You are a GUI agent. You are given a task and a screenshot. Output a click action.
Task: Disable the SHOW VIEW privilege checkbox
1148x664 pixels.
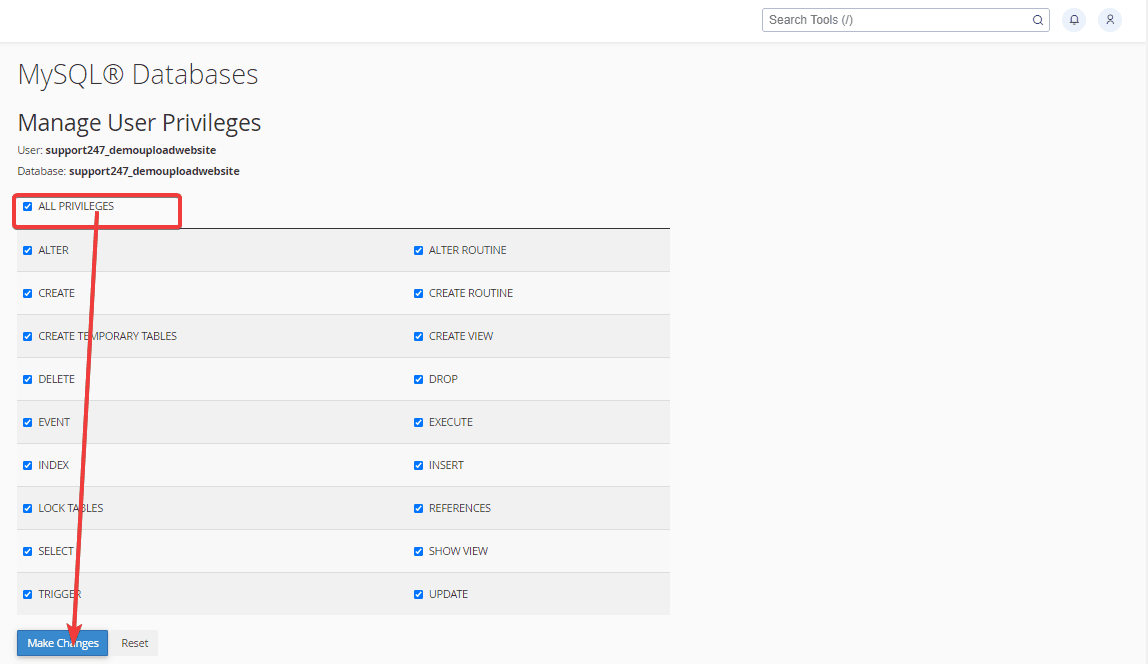pyautogui.click(x=419, y=552)
